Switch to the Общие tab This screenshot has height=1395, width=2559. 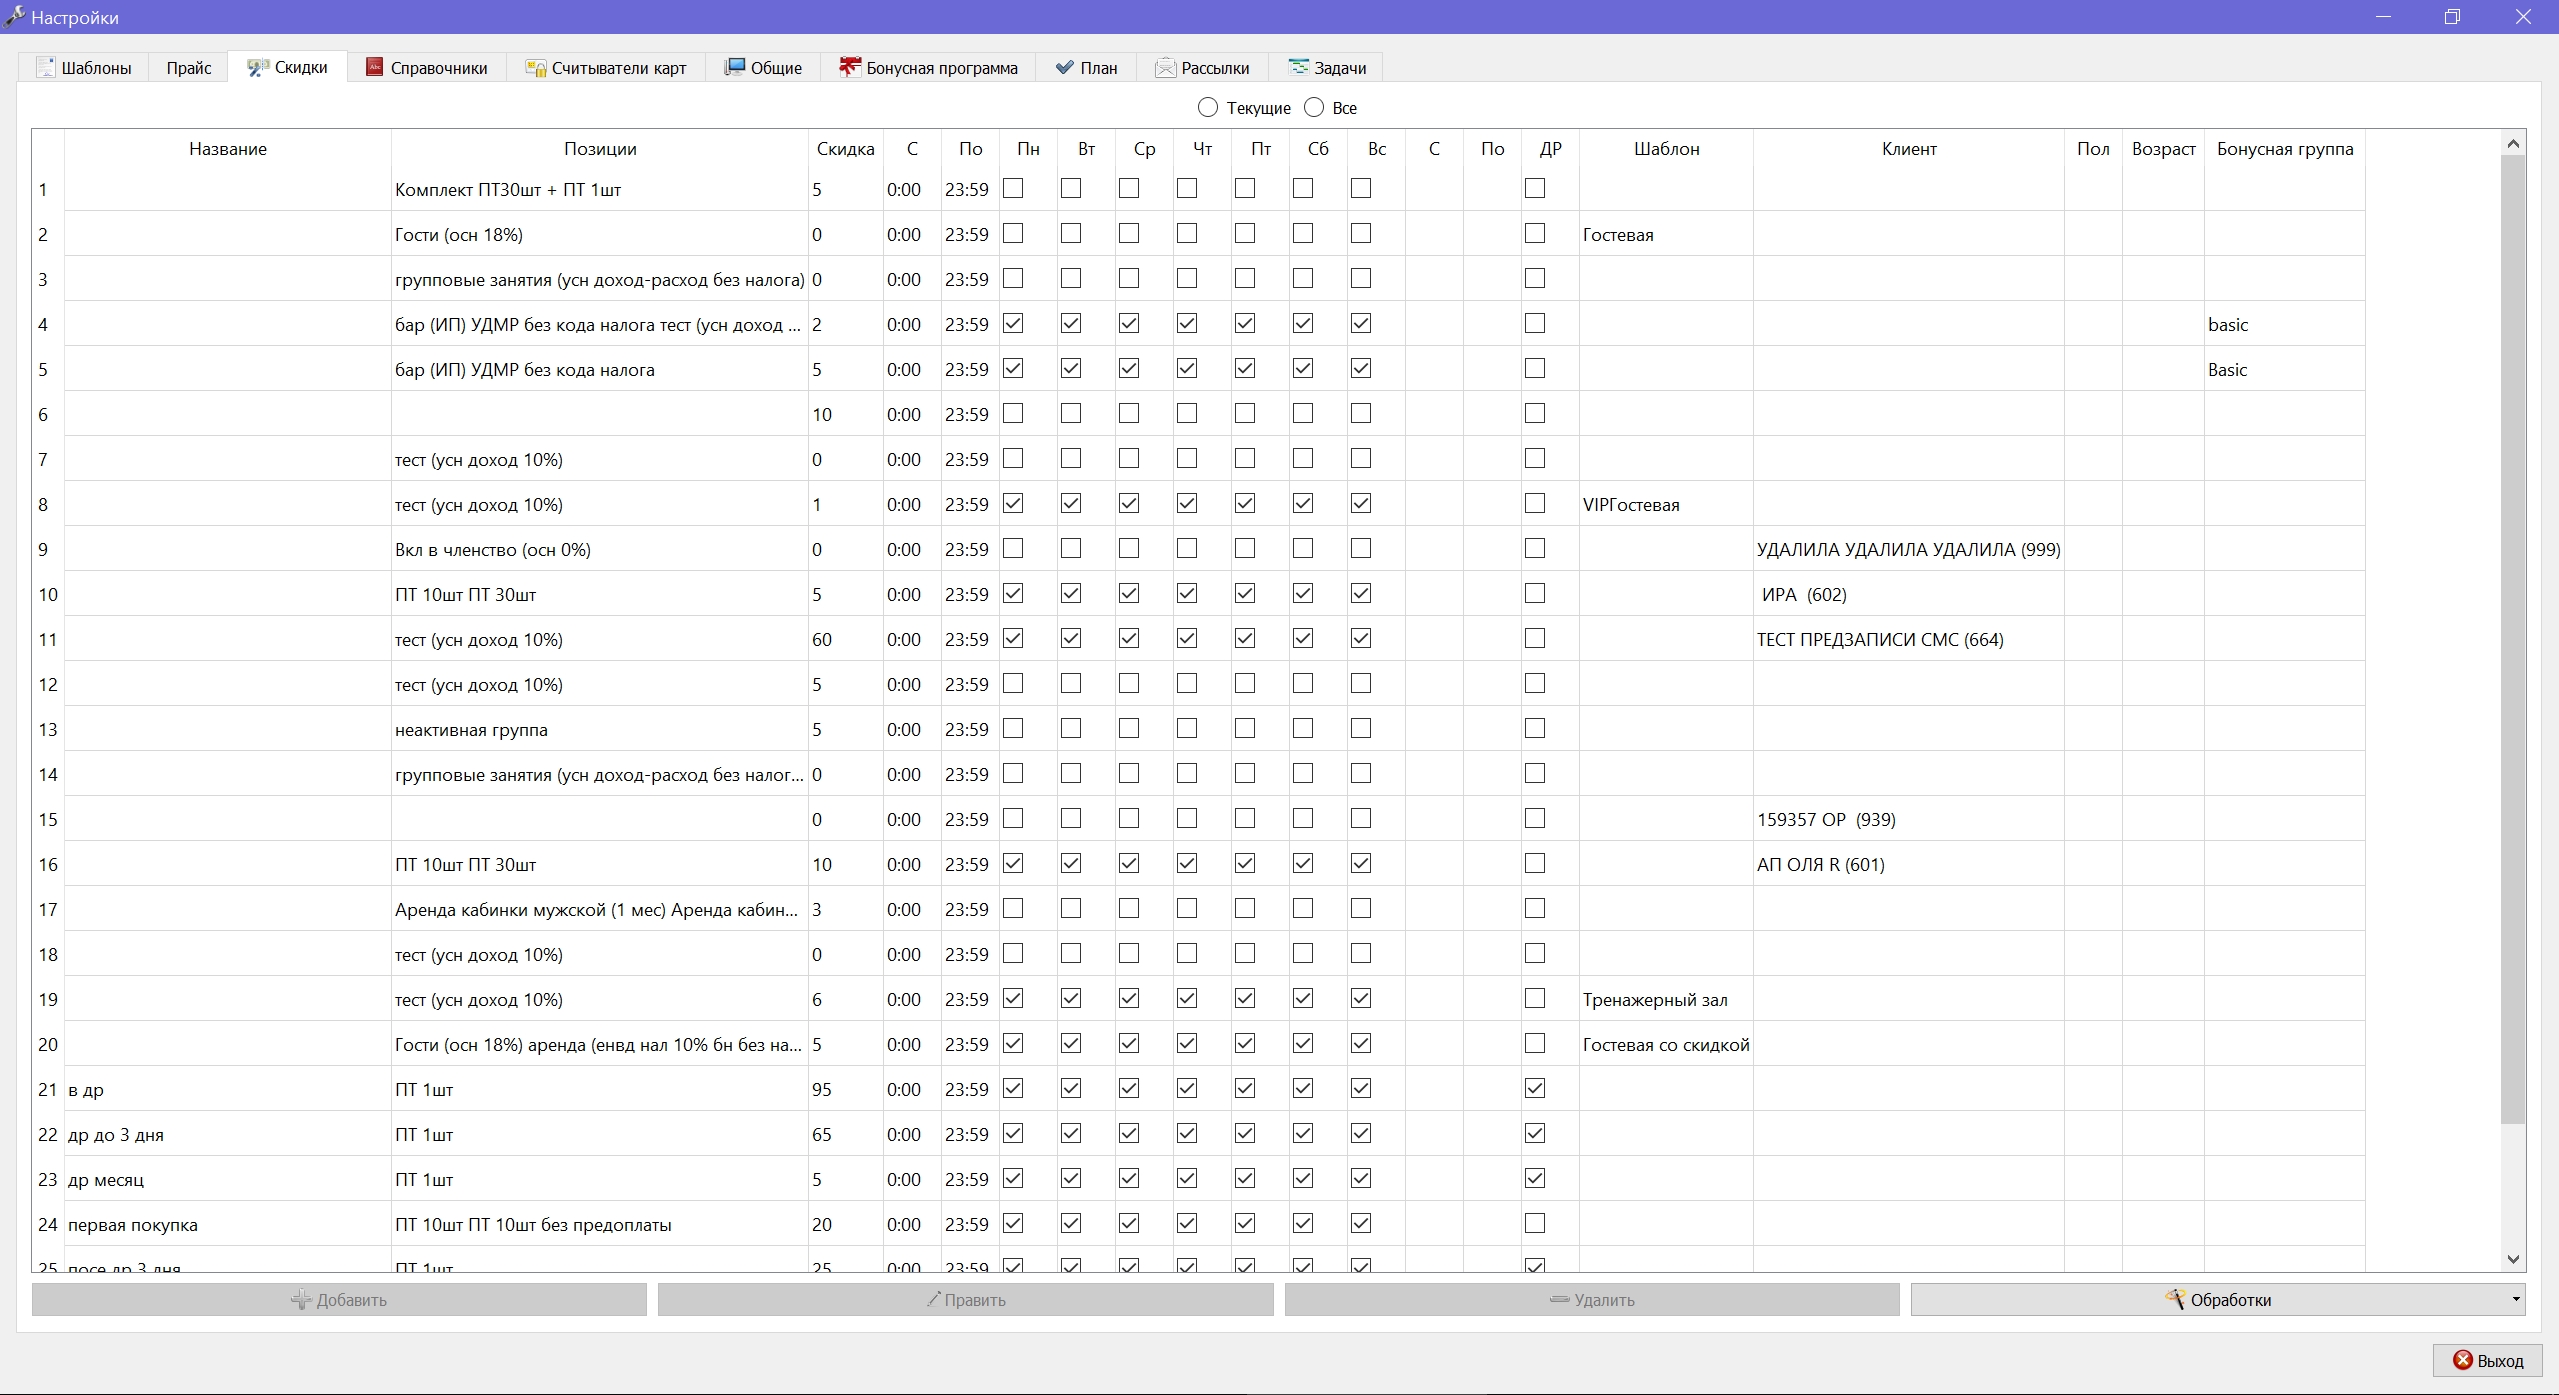pos(763,68)
